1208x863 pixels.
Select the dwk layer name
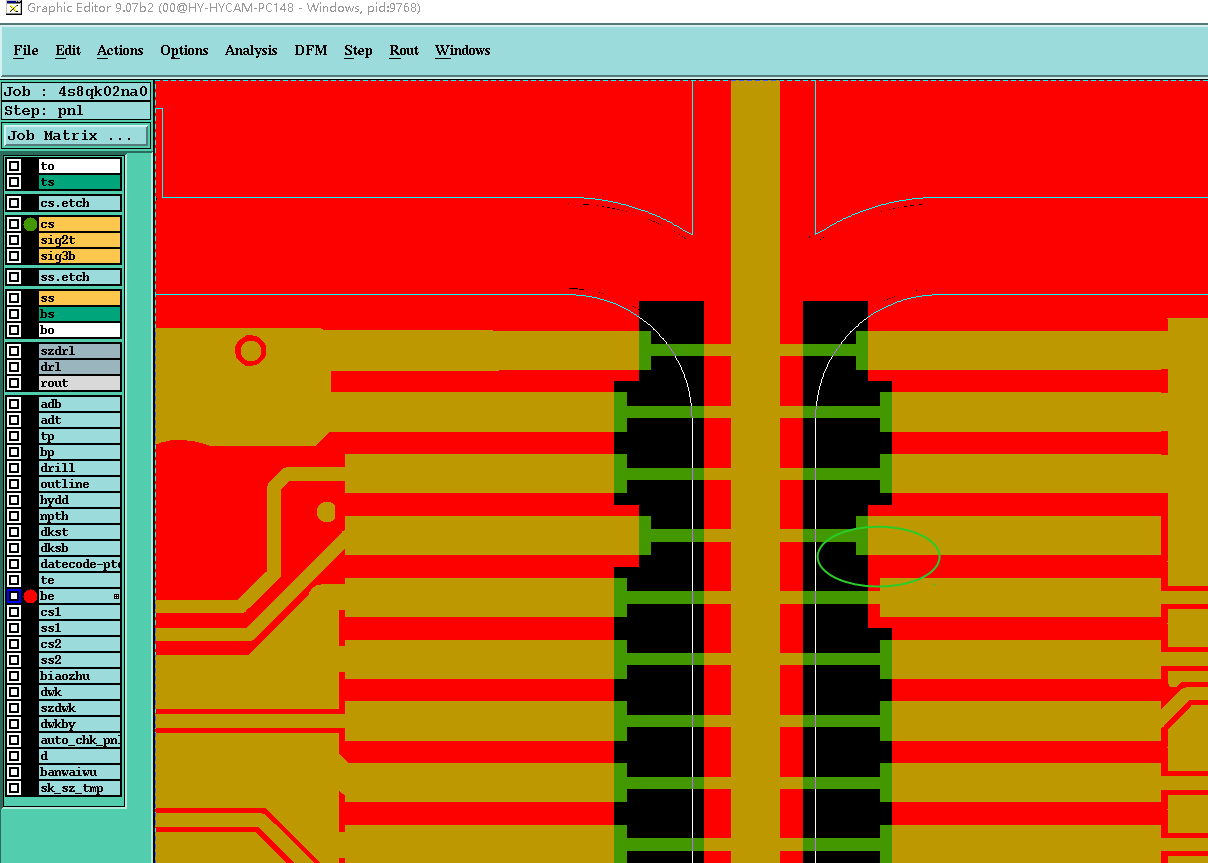point(79,692)
